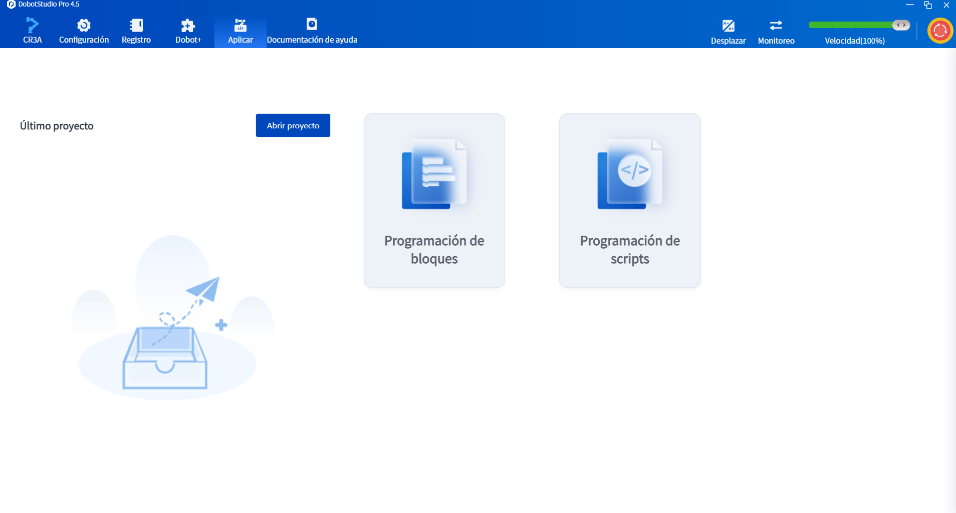
Task: Open Documentación de ayuda
Action: [312, 31]
